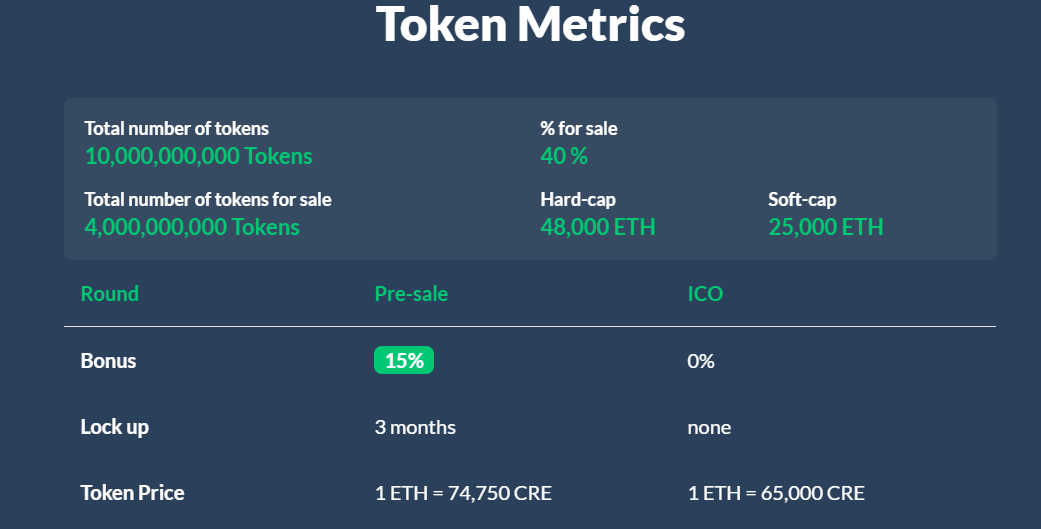
Task: Select the 1 ETH = 74,750 CRE price
Action: point(463,492)
